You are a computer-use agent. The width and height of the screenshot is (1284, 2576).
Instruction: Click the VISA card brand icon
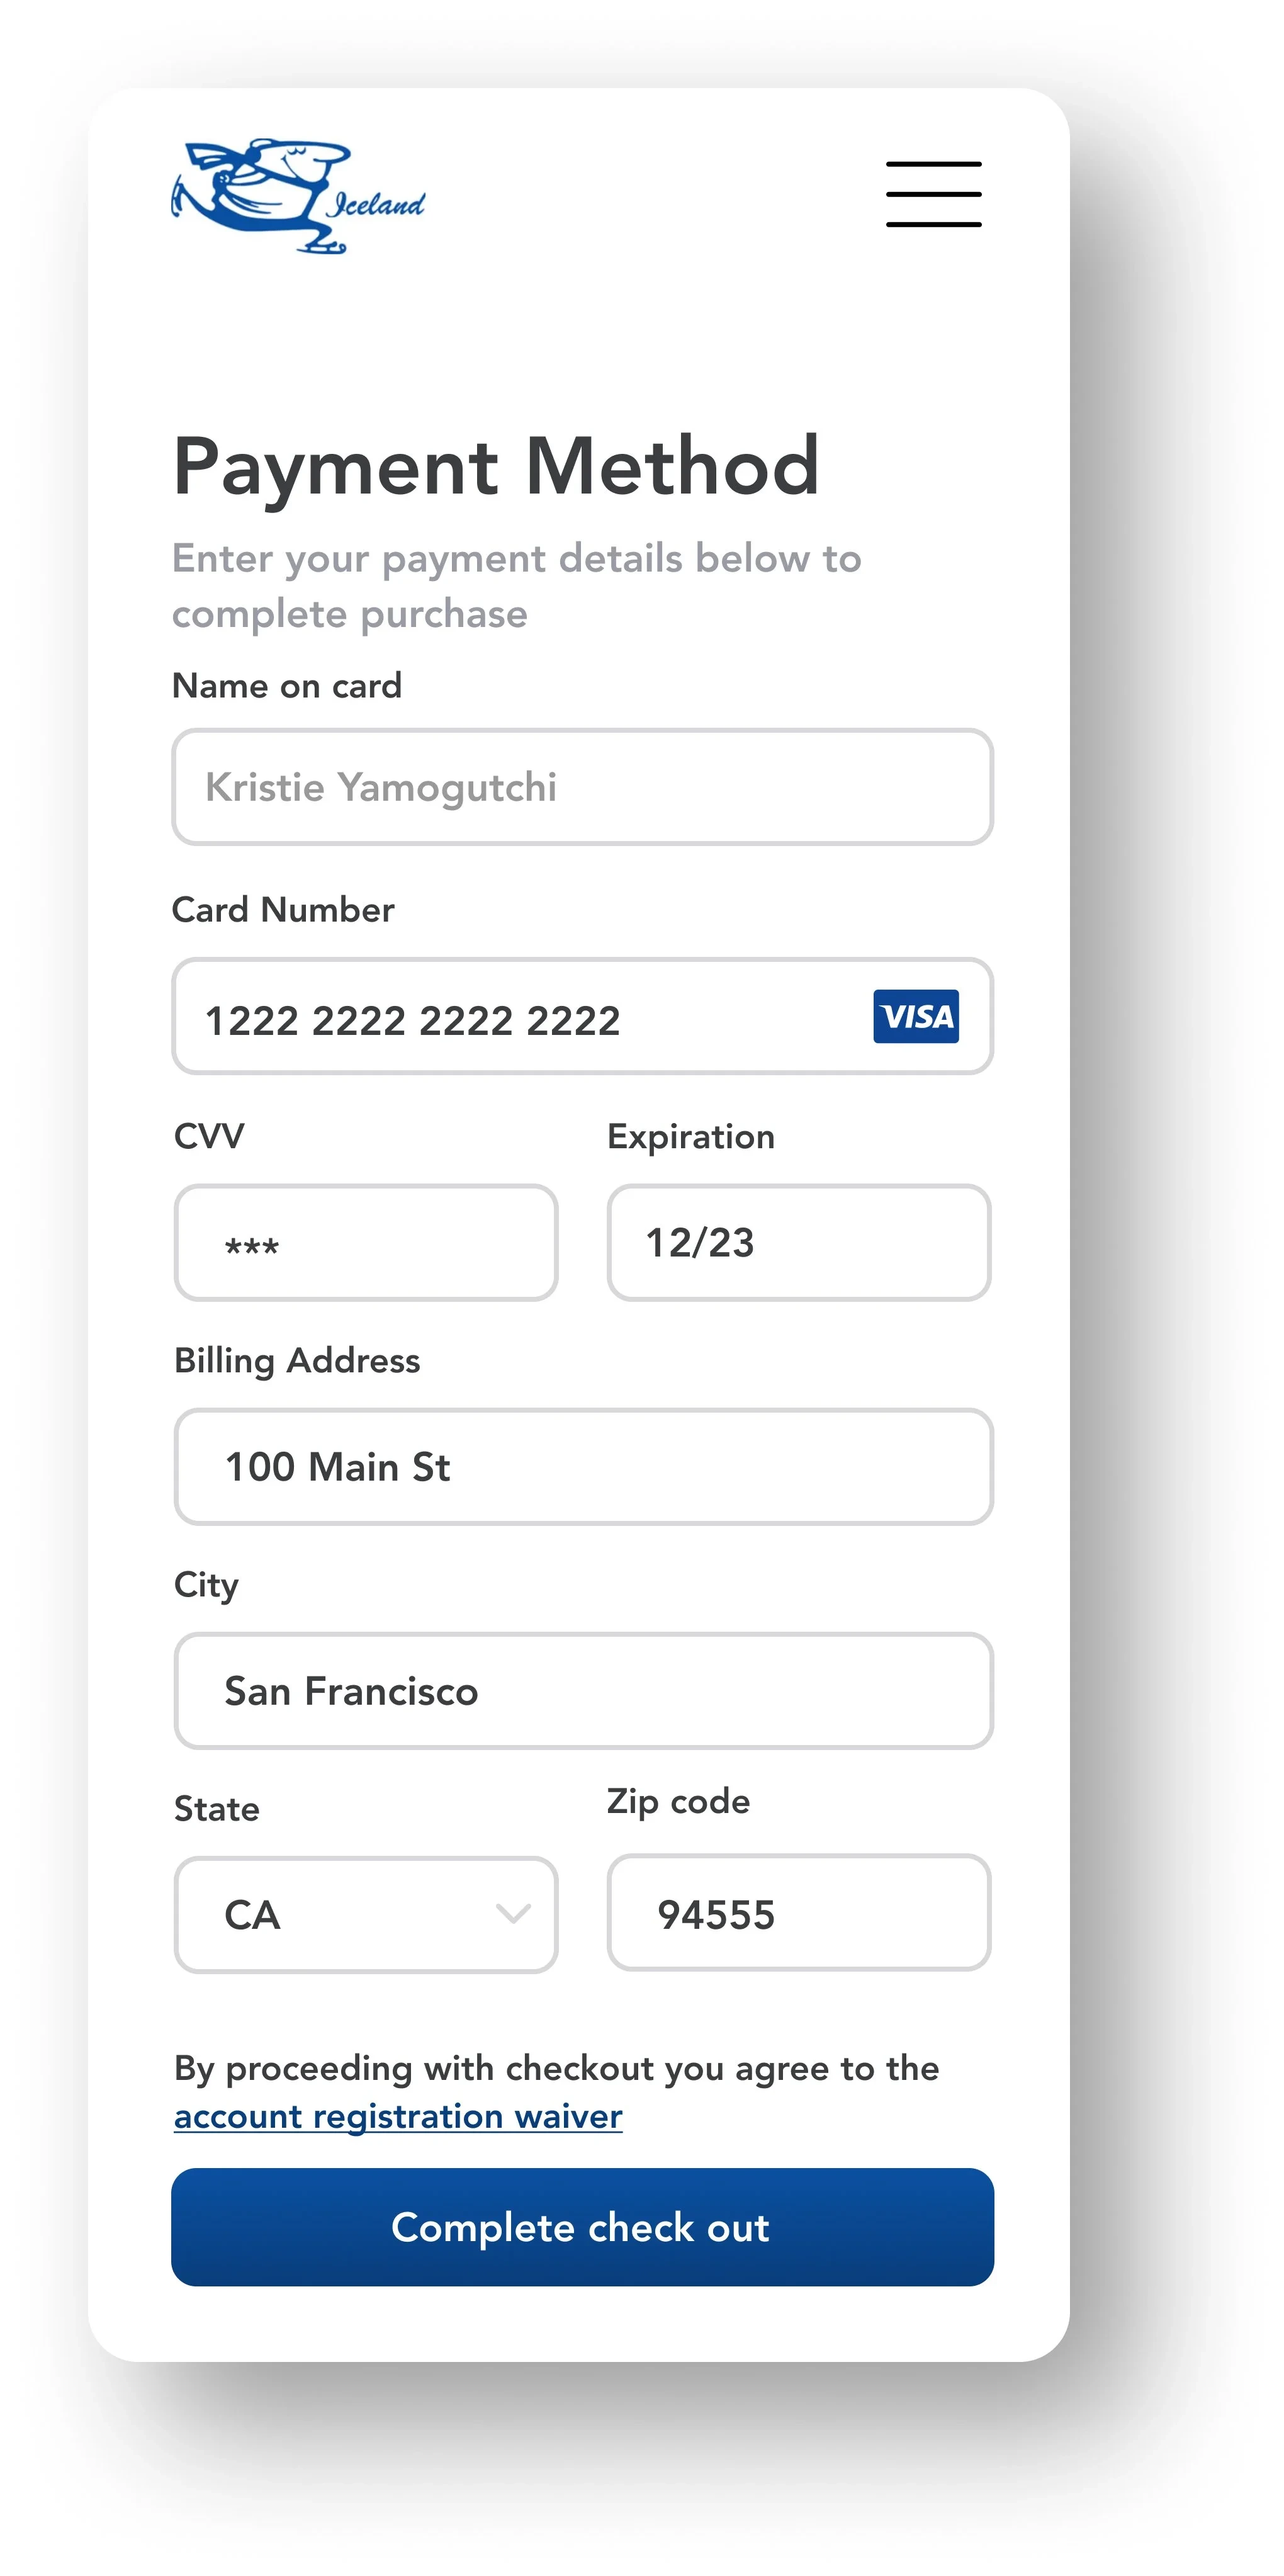pos(915,1016)
